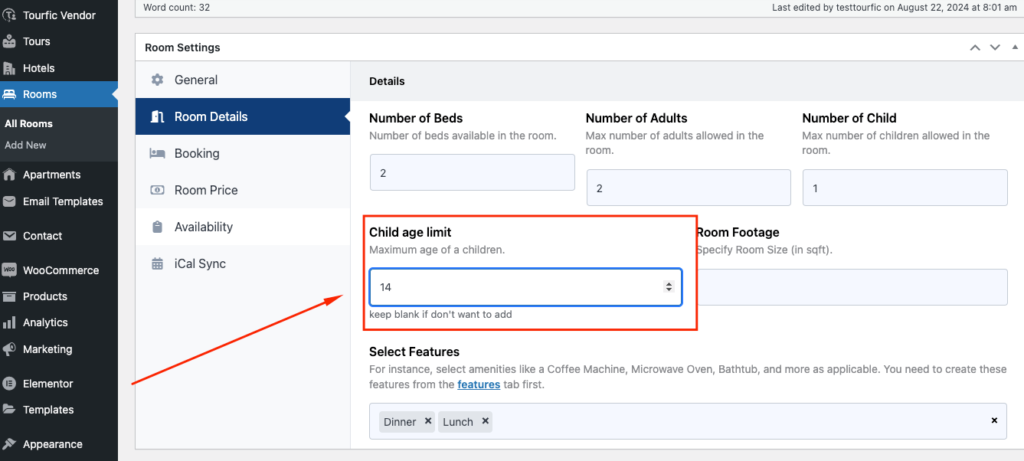Click the Appearance paintbrush icon
Image resolution: width=1024 pixels, height=461 pixels.
click(x=9, y=444)
